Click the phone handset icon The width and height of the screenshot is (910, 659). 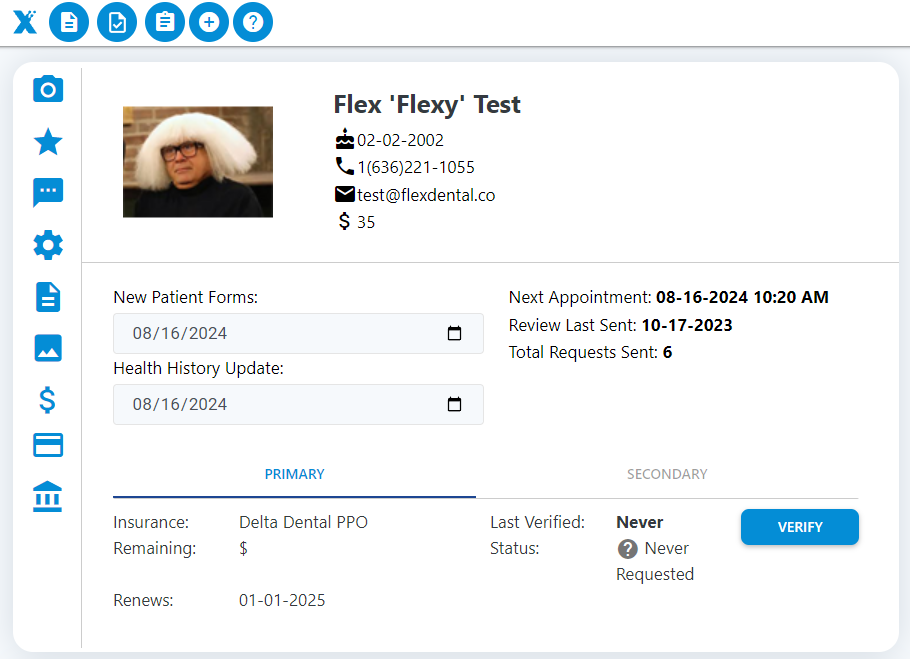[x=345, y=166]
